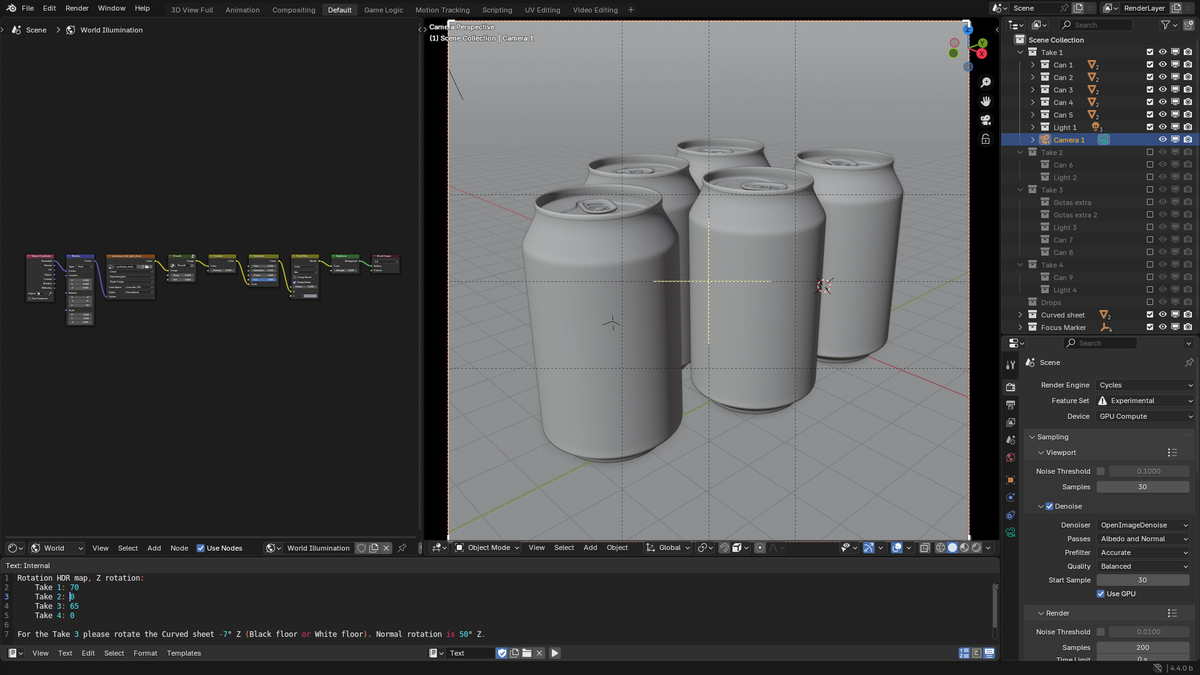Open the viewport Add menu

coord(591,548)
